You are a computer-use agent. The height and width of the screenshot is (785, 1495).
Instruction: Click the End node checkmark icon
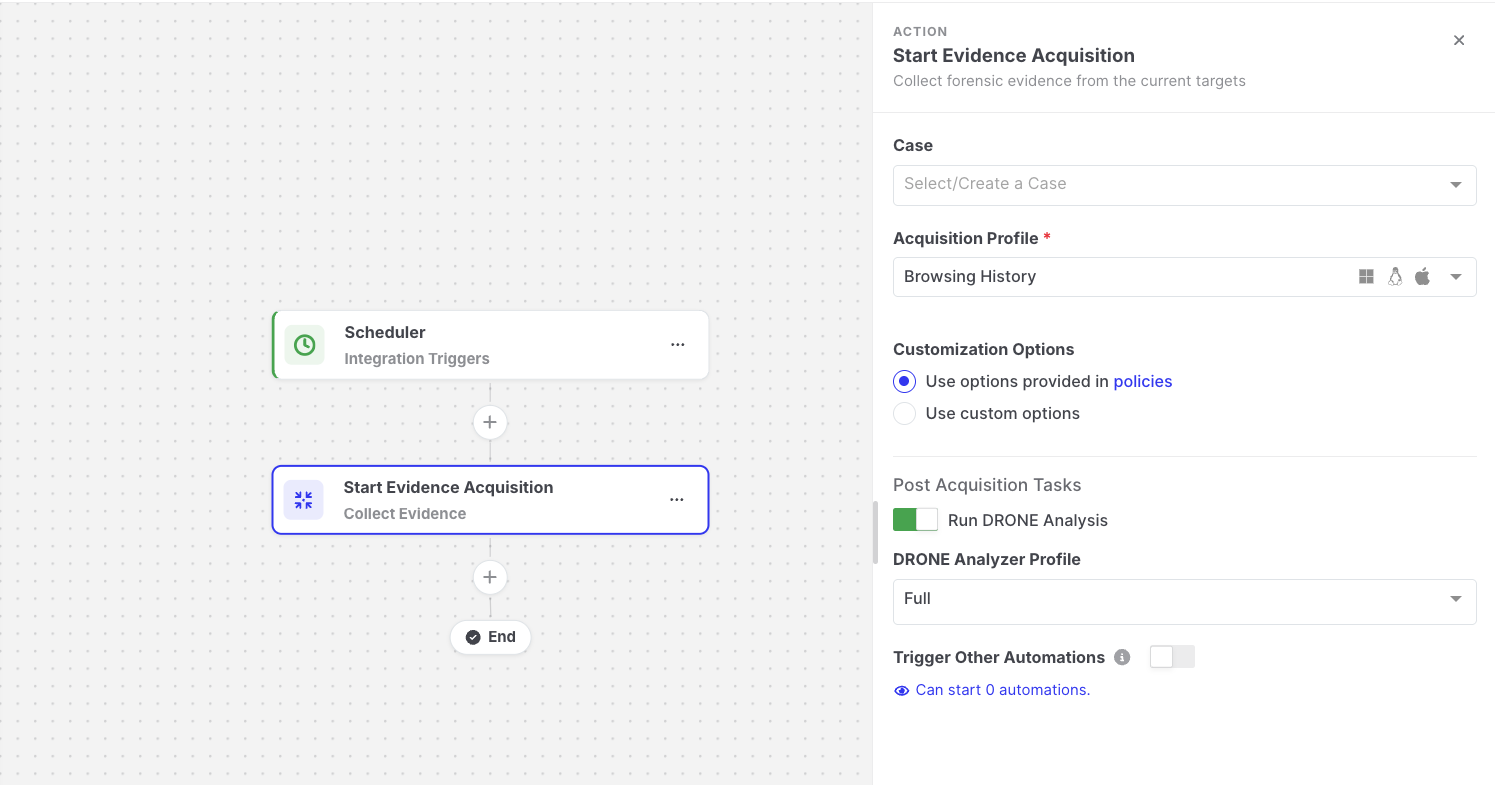tap(473, 637)
